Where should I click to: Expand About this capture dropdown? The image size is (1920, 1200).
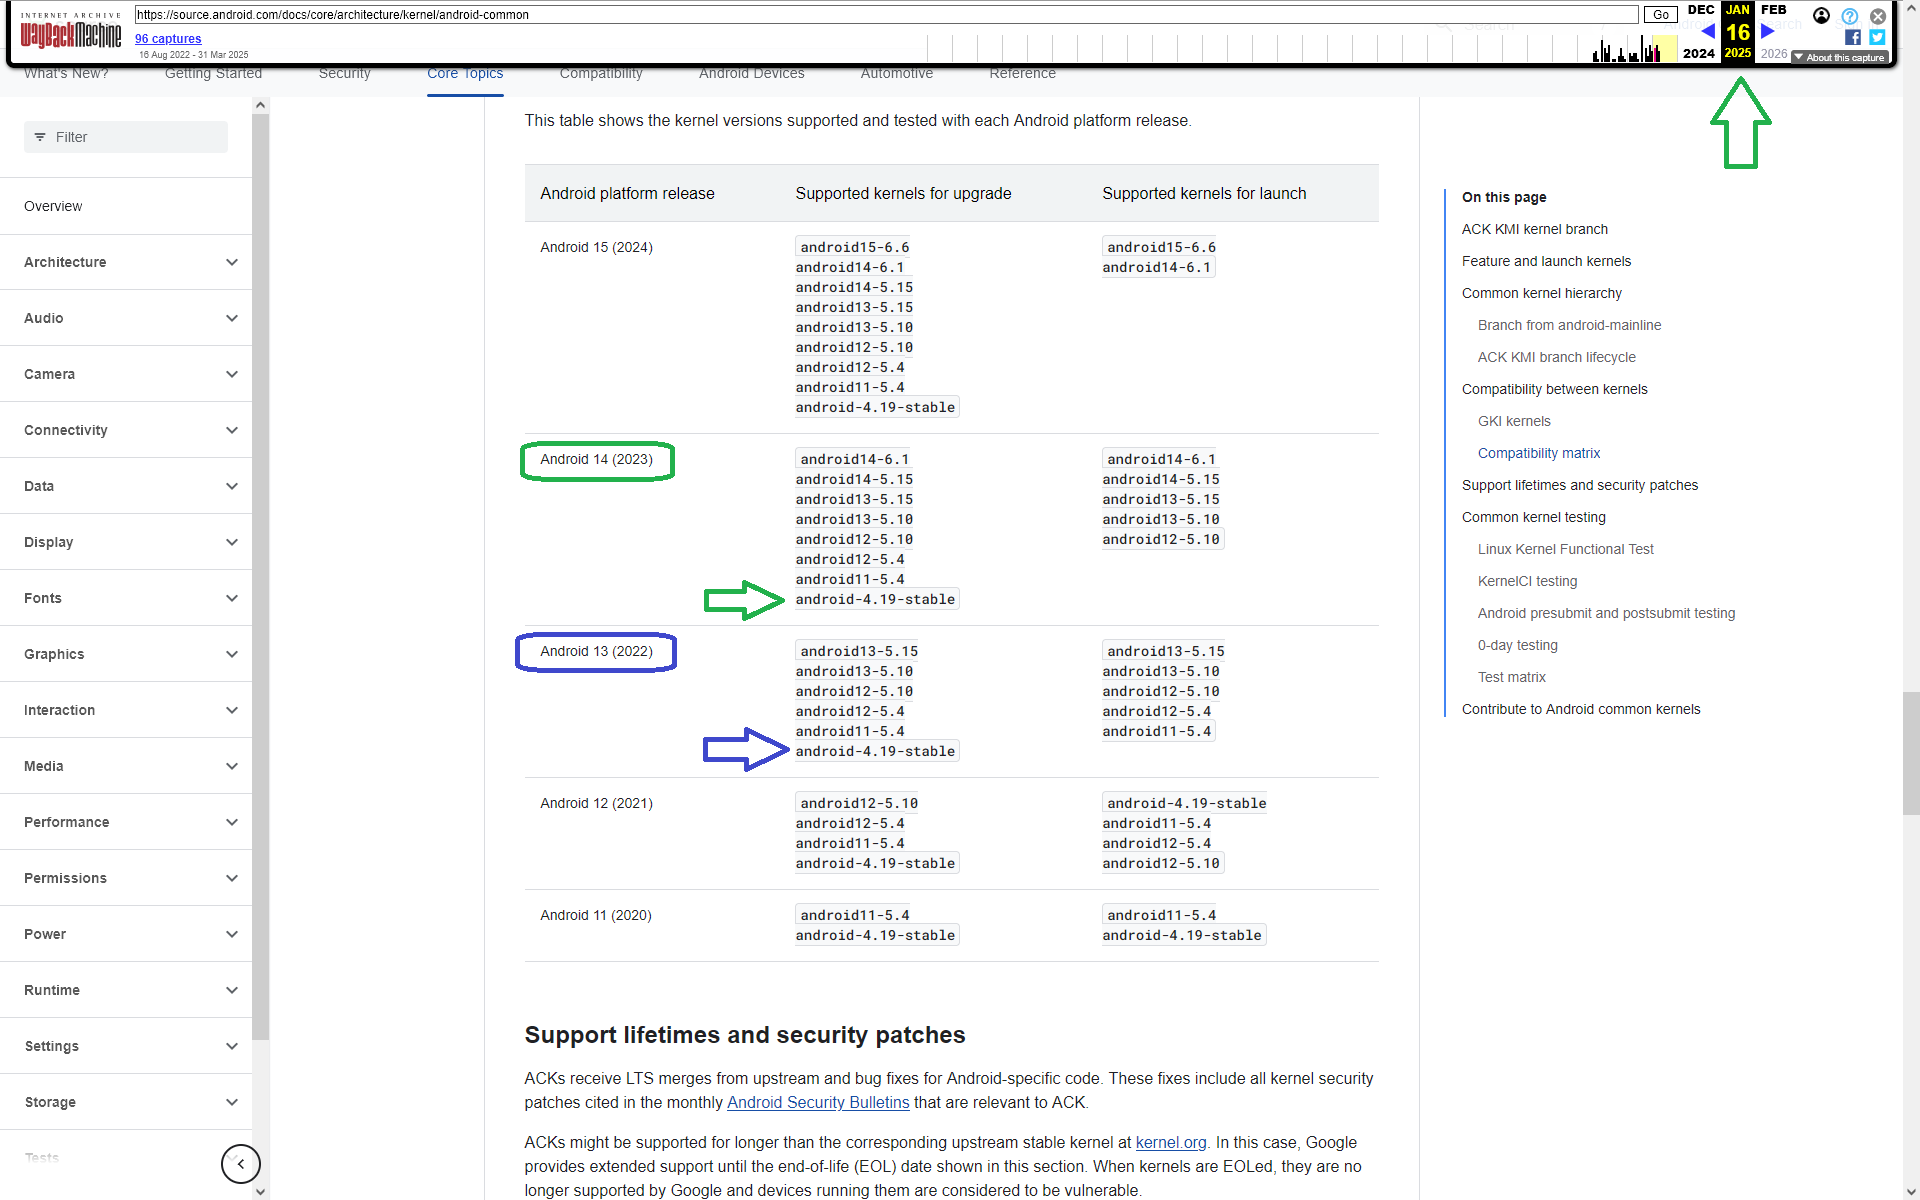pyautogui.click(x=1839, y=57)
